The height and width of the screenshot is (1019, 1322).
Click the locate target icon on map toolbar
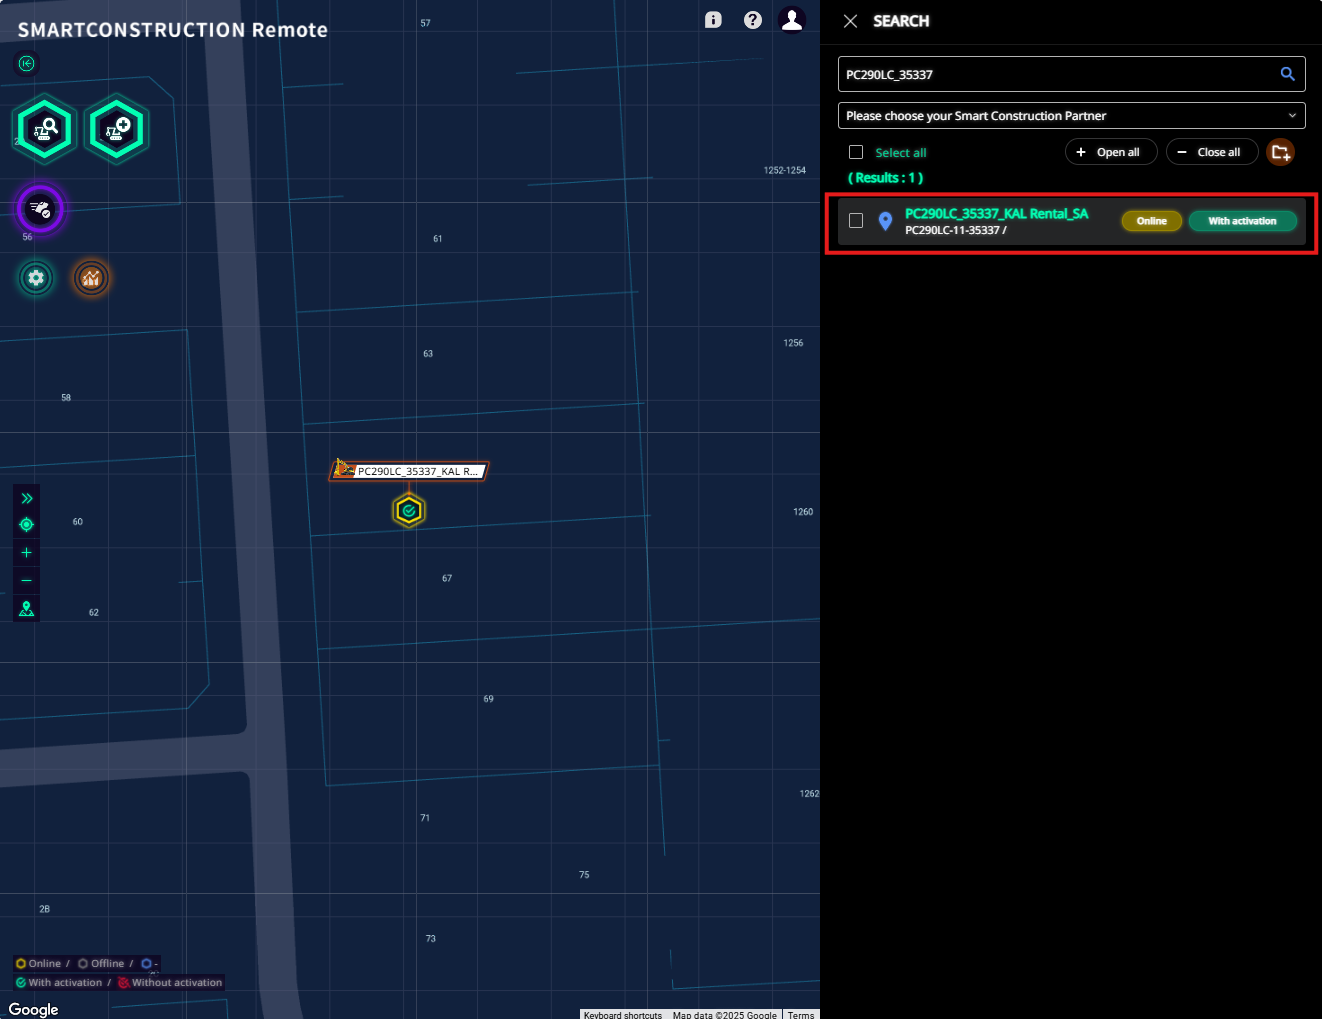(x=27, y=525)
